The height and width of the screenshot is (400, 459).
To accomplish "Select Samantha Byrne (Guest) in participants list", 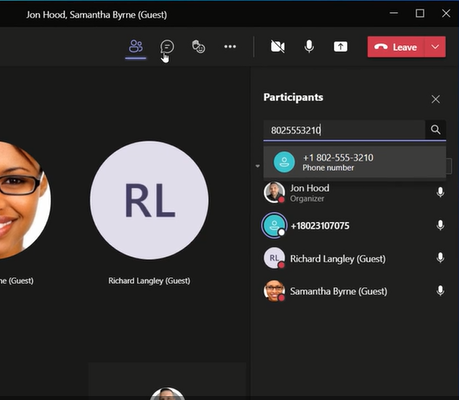I will 355,291.
